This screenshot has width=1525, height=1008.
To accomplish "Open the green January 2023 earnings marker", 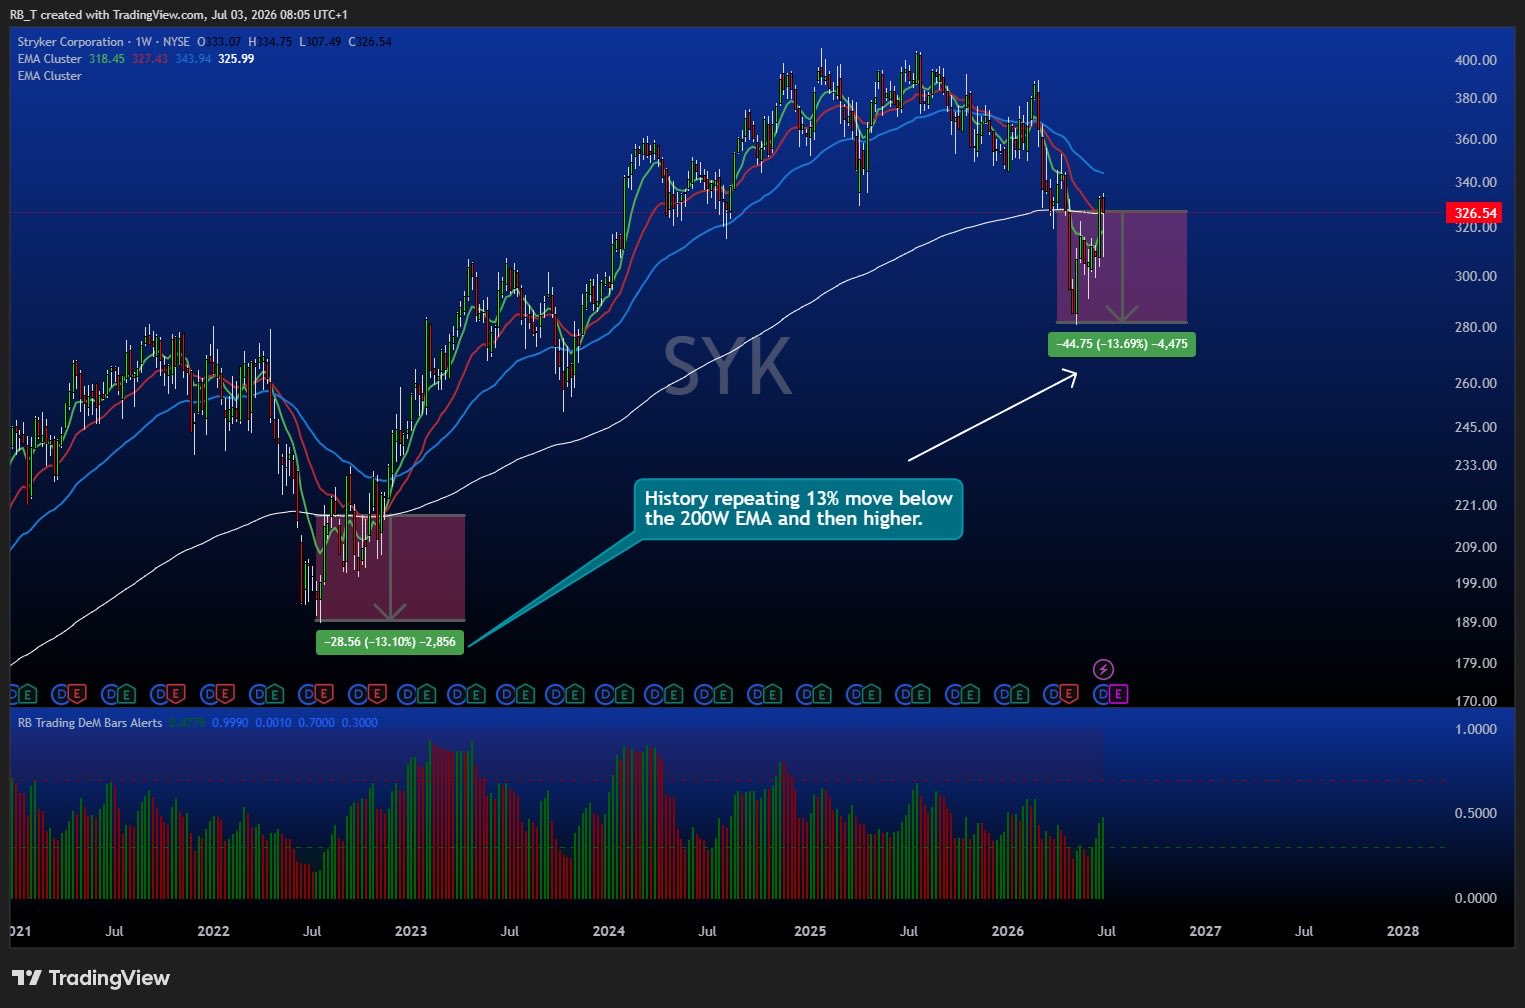I will coord(426,693).
